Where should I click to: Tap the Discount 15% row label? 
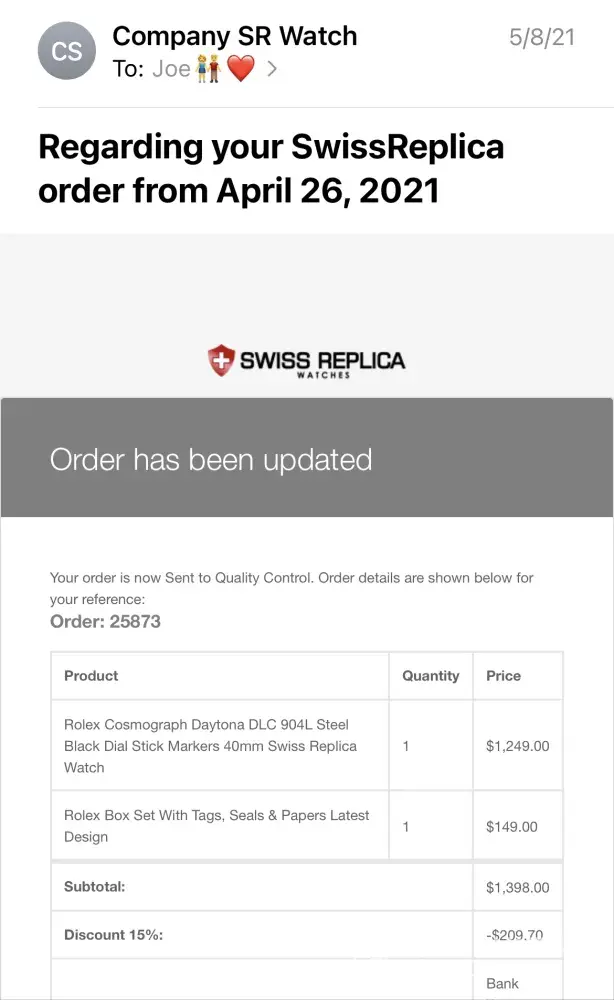point(113,935)
